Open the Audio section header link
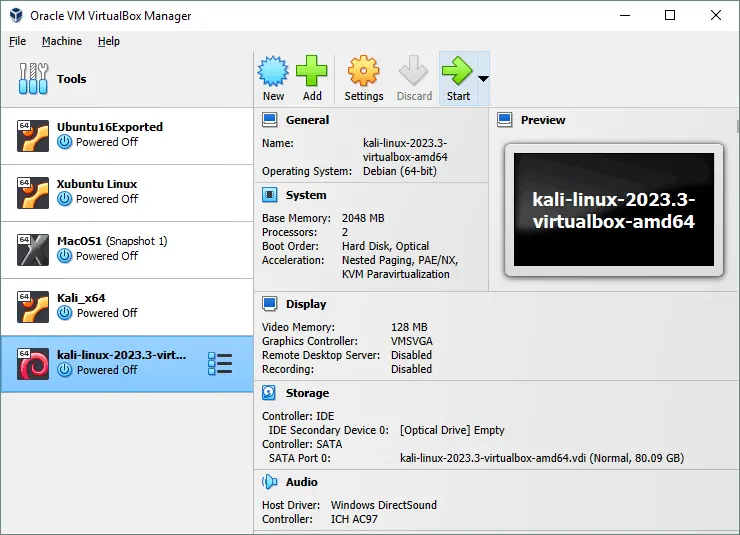Viewport: 740px width, 535px height. pos(302,482)
